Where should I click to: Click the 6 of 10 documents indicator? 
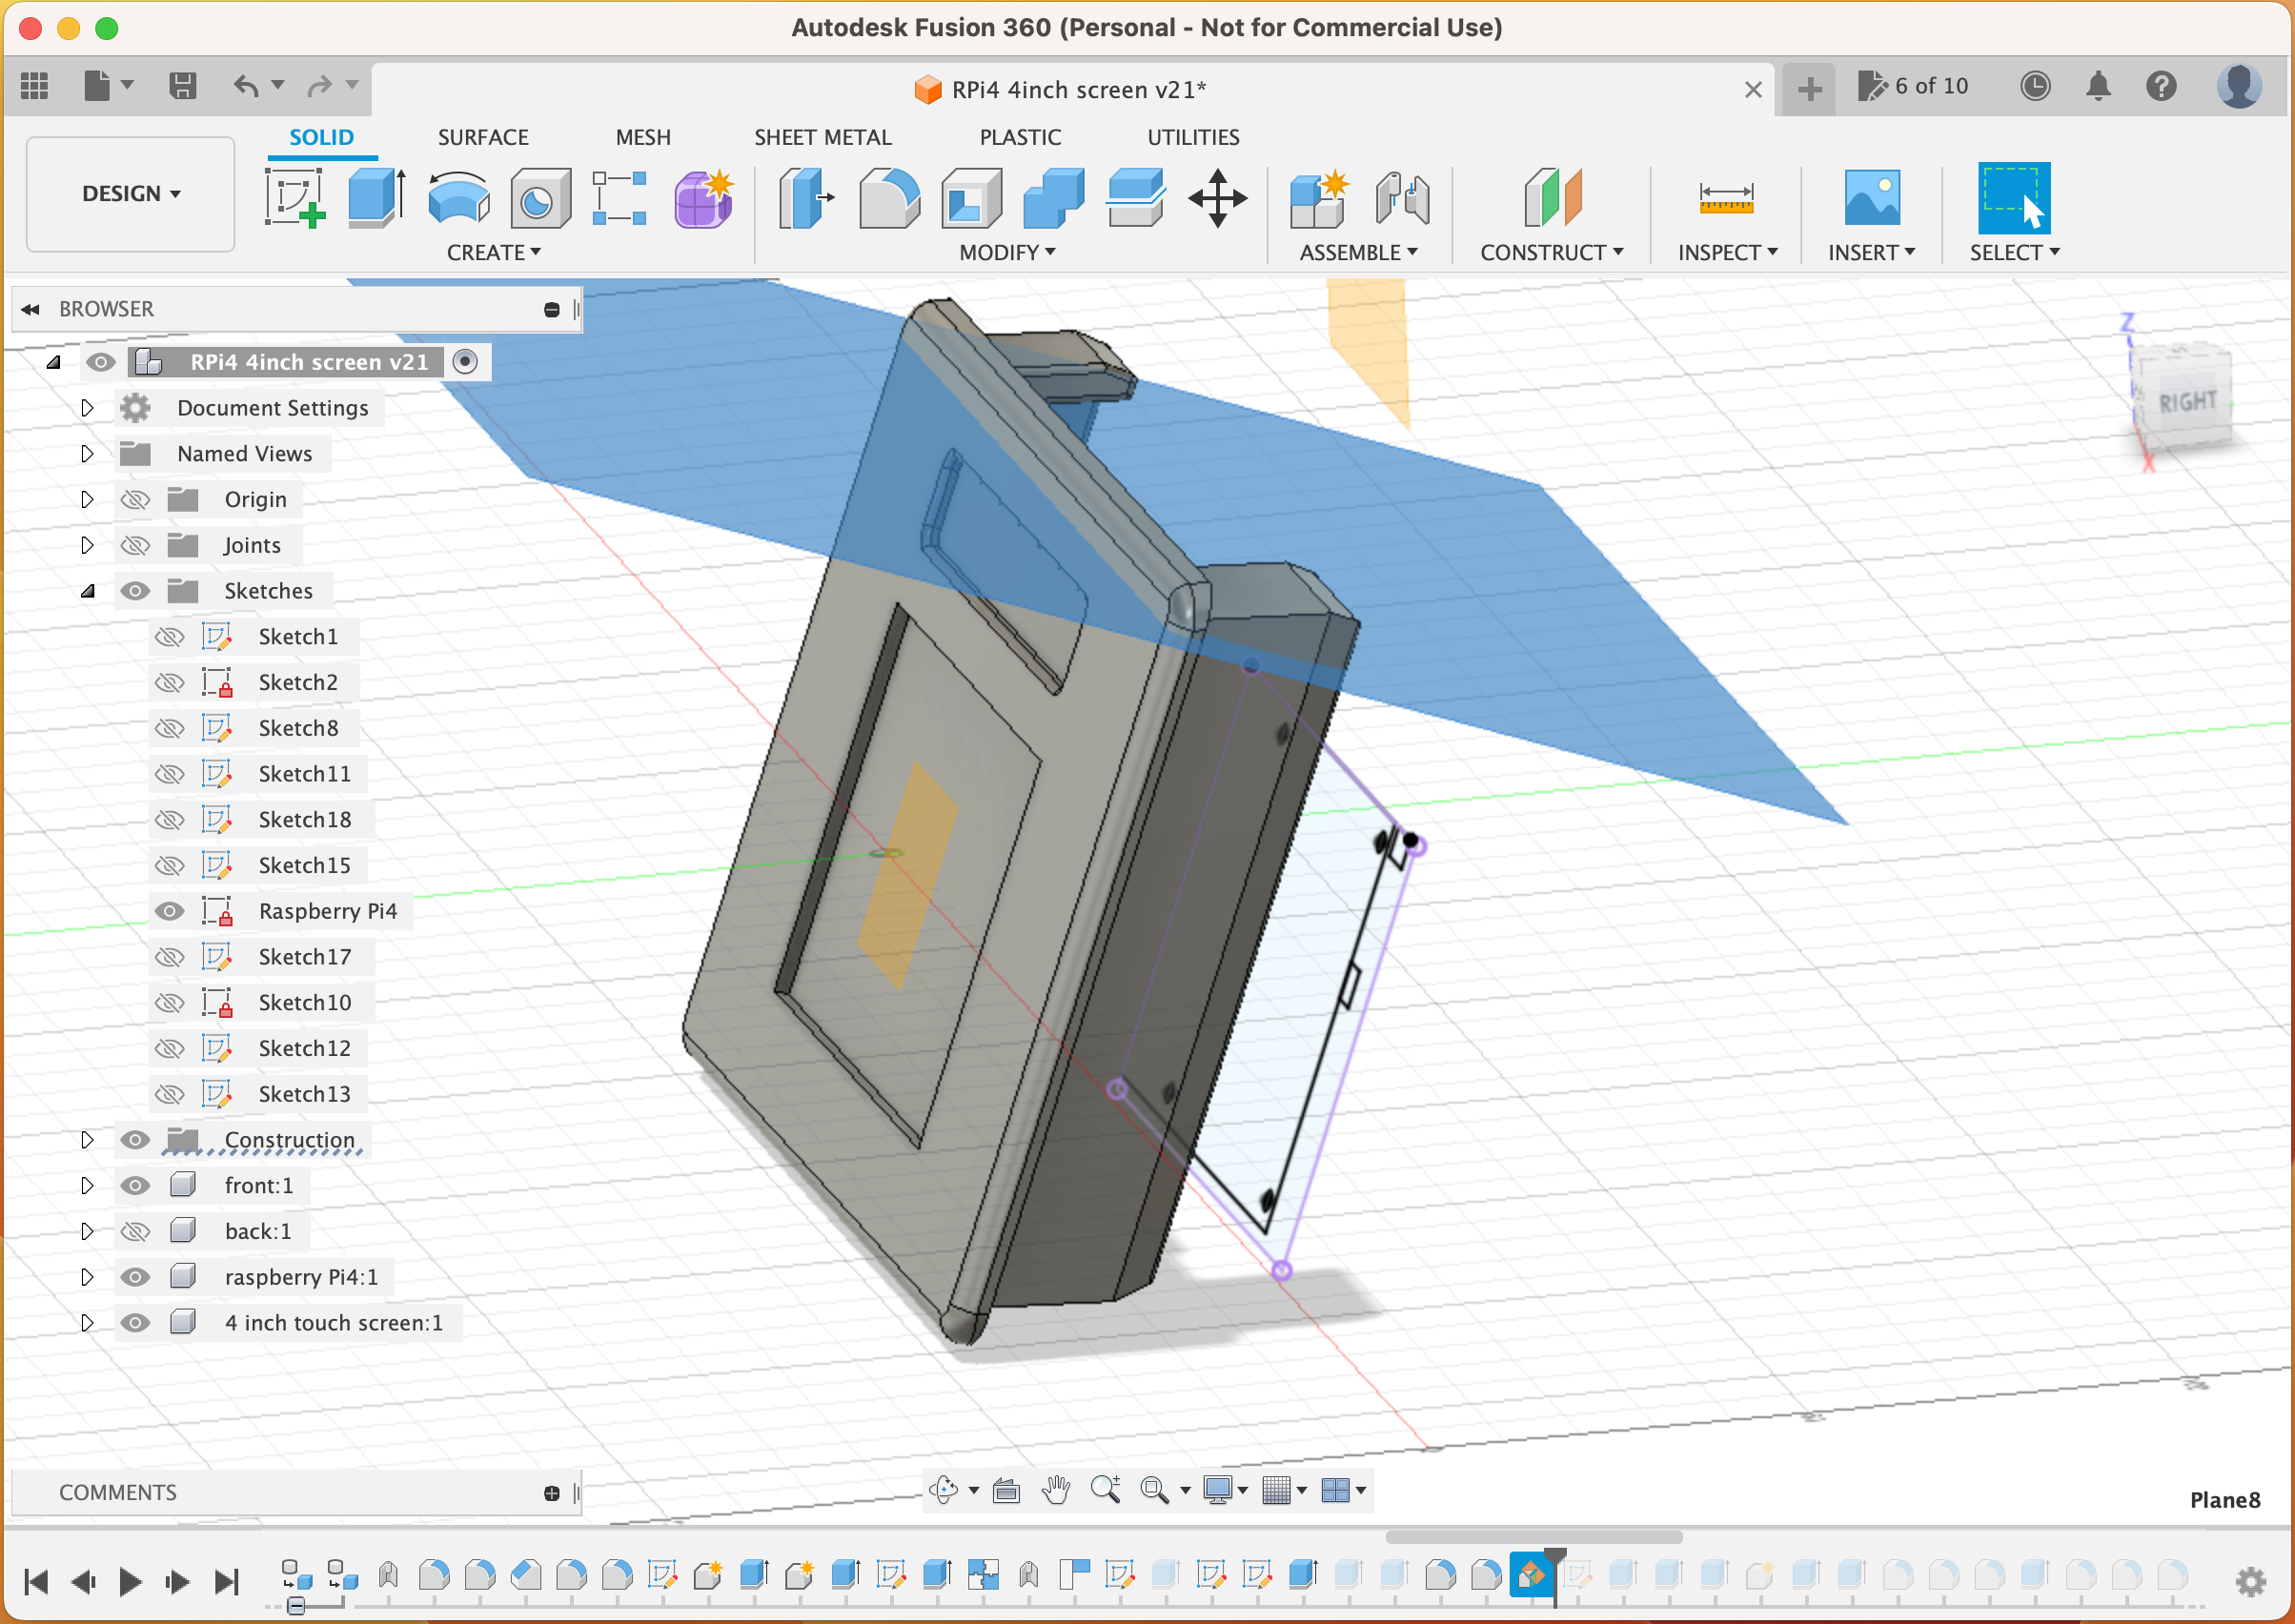[x=1913, y=86]
